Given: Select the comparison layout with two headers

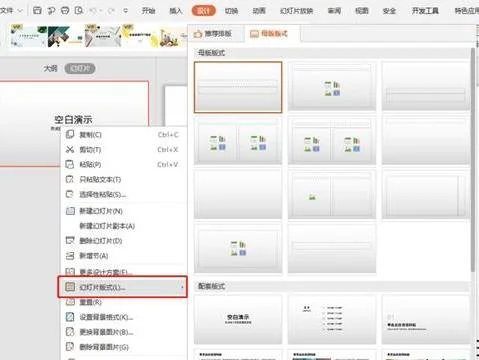Looking at the screenshot, I should click(332, 141).
